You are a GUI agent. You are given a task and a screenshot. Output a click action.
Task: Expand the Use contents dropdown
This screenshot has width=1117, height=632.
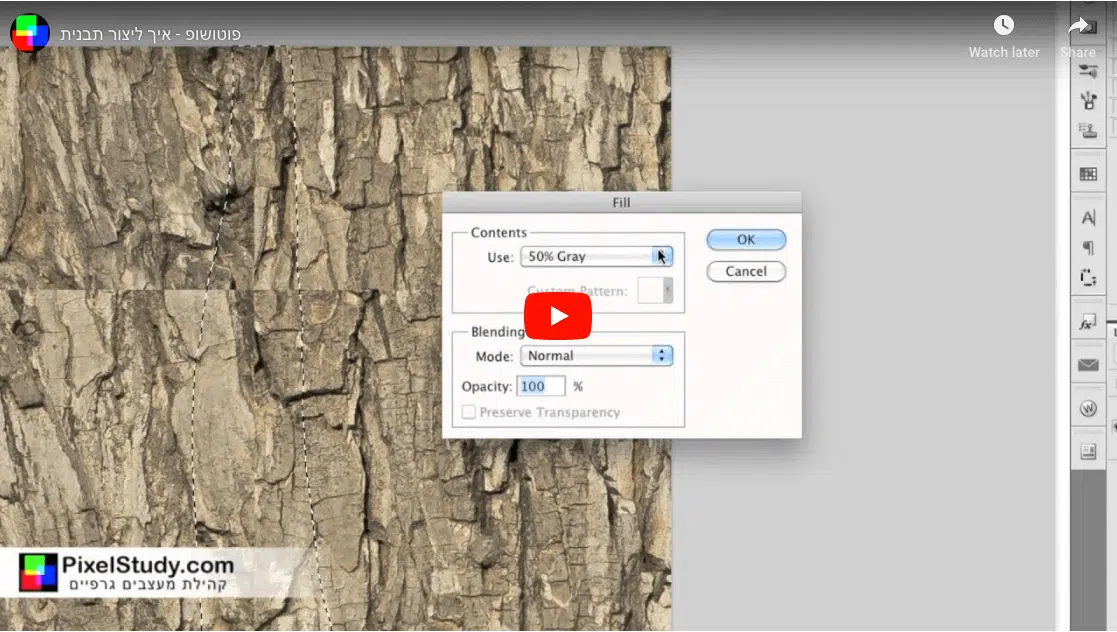596,257
